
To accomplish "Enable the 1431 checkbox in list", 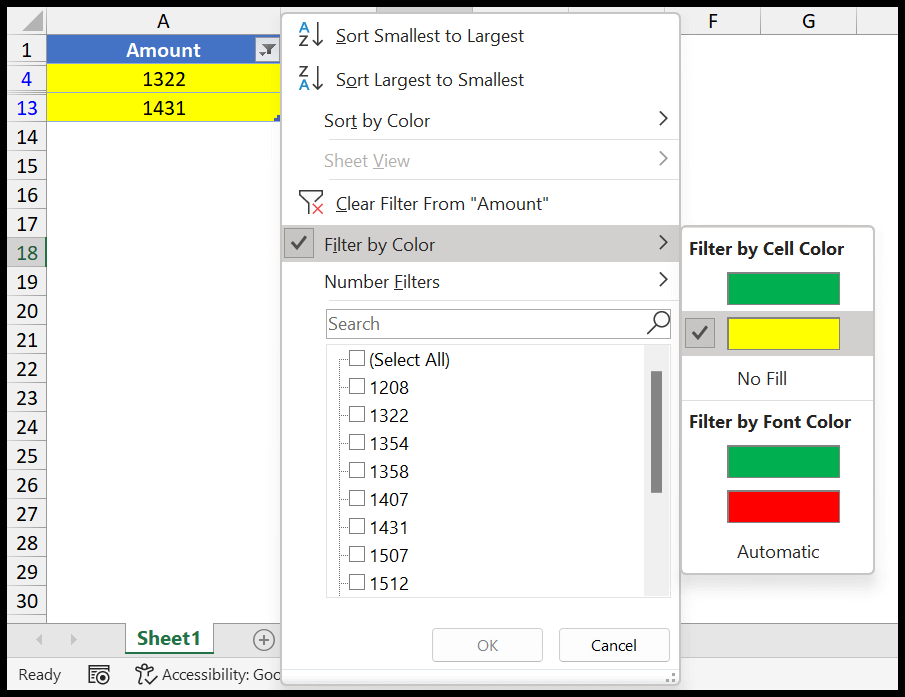I will tap(357, 527).
